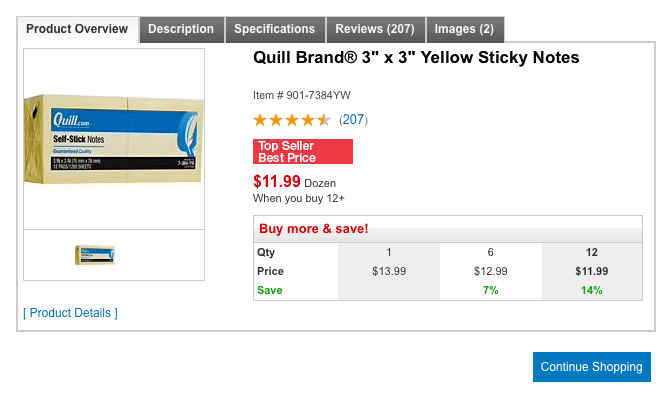670x400 pixels.
Task: Open the Specifications tab
Action: 274,29
